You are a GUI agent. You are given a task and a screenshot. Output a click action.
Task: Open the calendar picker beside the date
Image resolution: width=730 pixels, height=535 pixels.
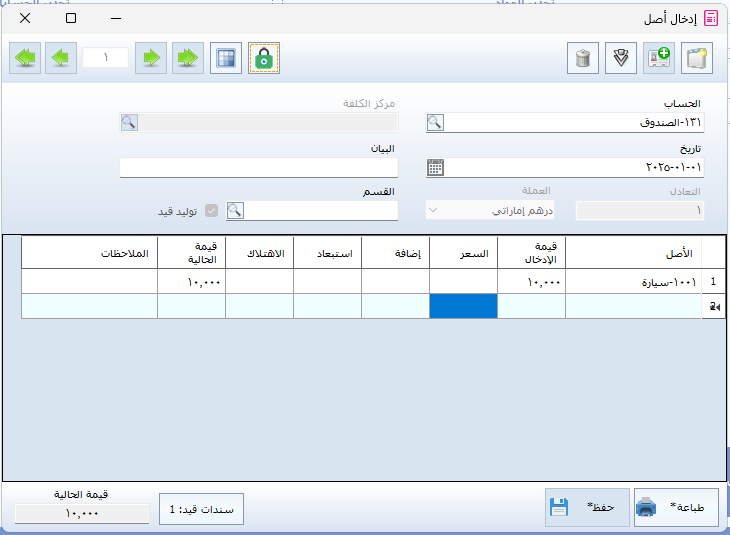click(435, 167)
